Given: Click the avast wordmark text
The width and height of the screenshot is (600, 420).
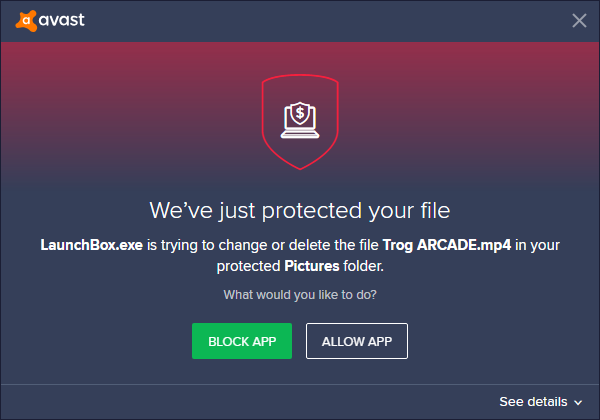Looking at the screenshot, I should [62, 20].
